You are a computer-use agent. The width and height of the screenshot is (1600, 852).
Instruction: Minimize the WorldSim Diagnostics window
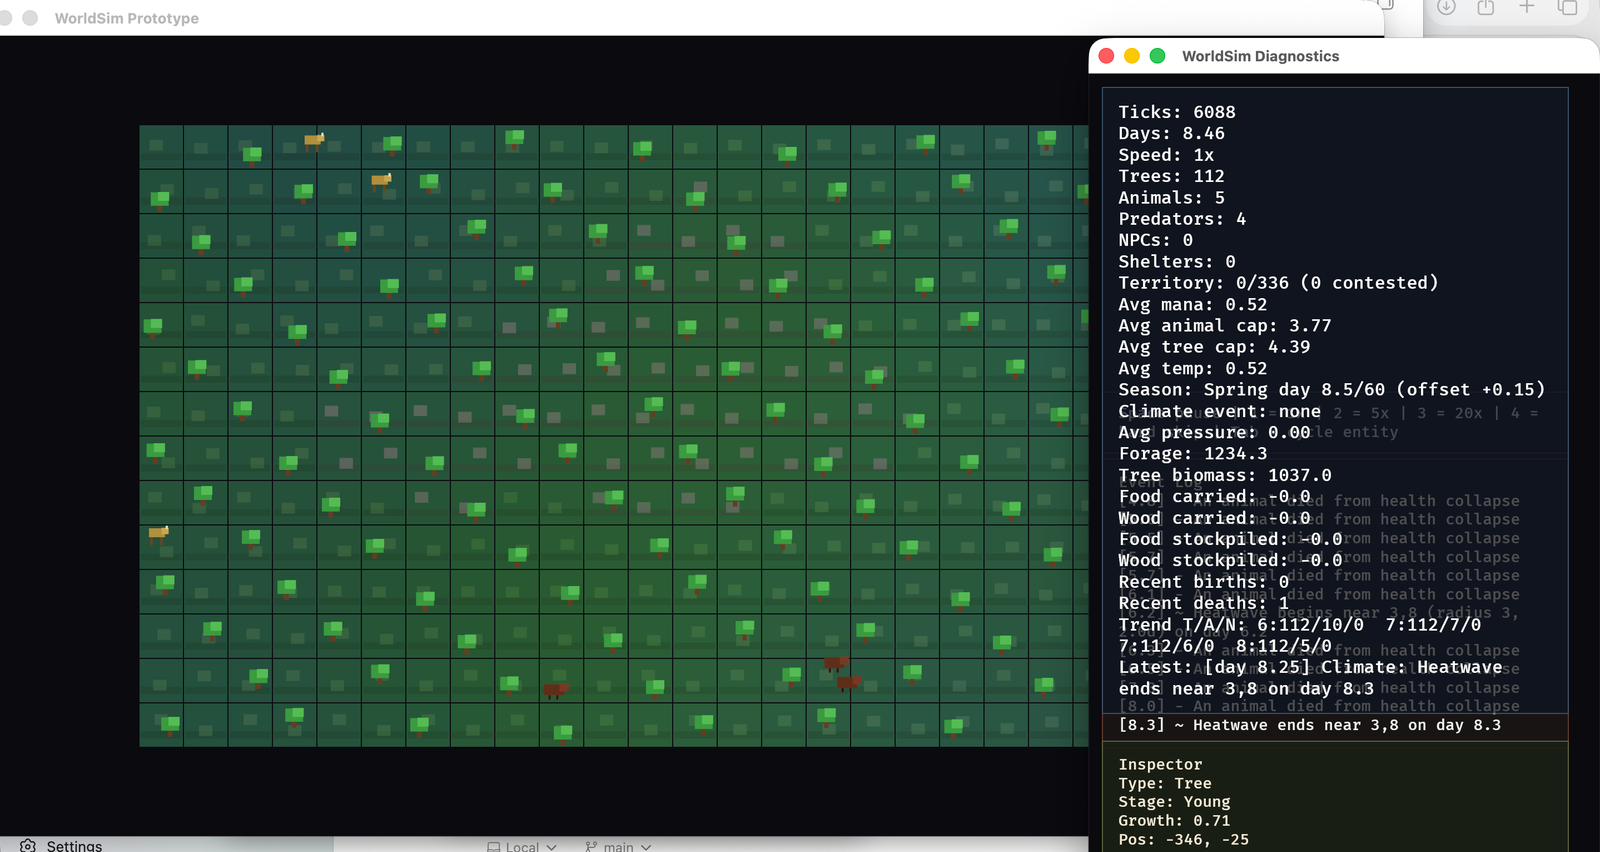(x=1132, y=56)
